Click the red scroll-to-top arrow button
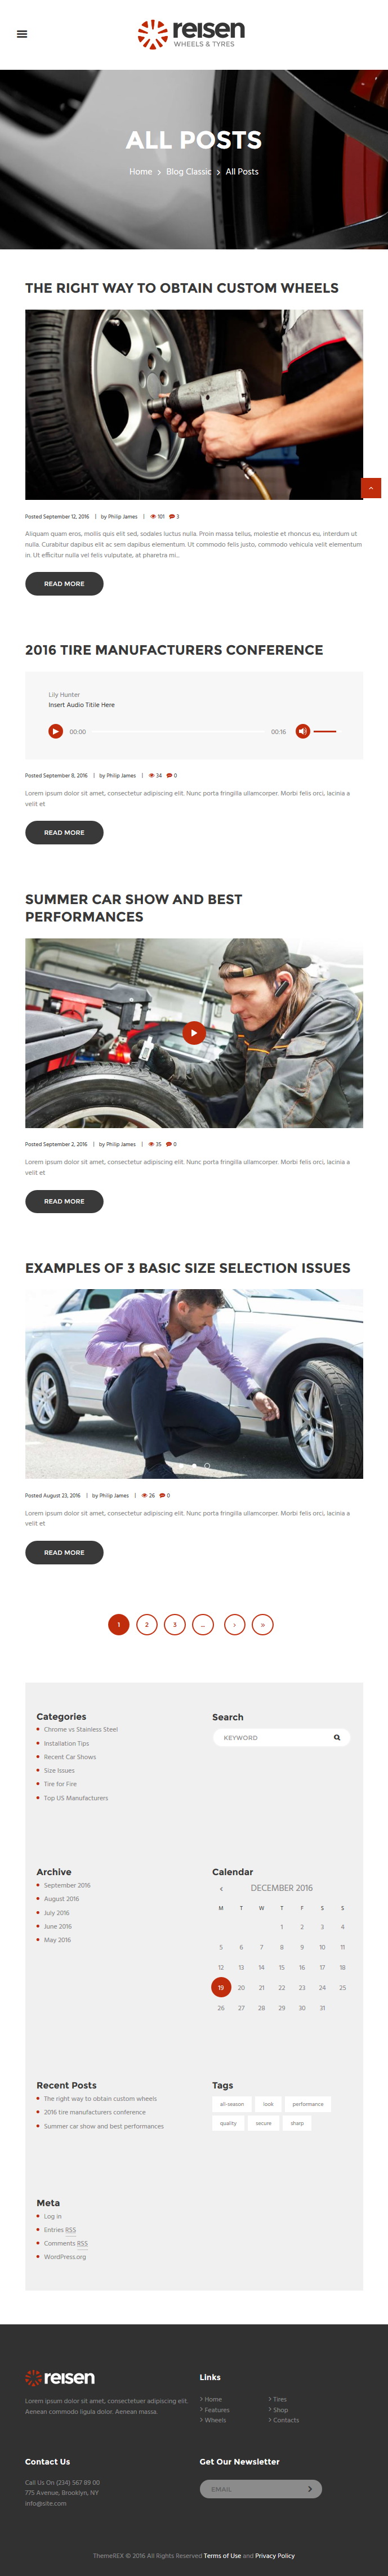The image size is (388, 2576). coord(371,488)
